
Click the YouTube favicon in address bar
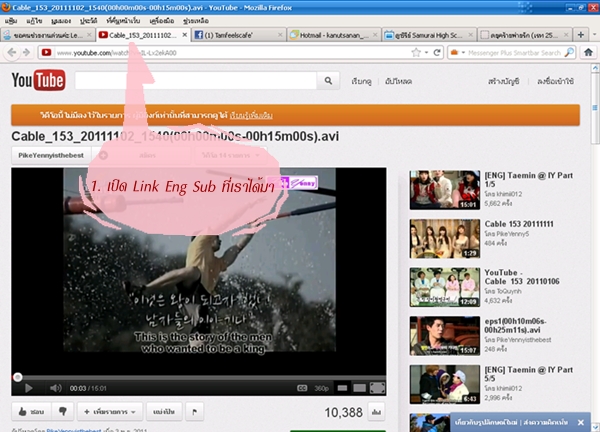(x=46, y=52)
